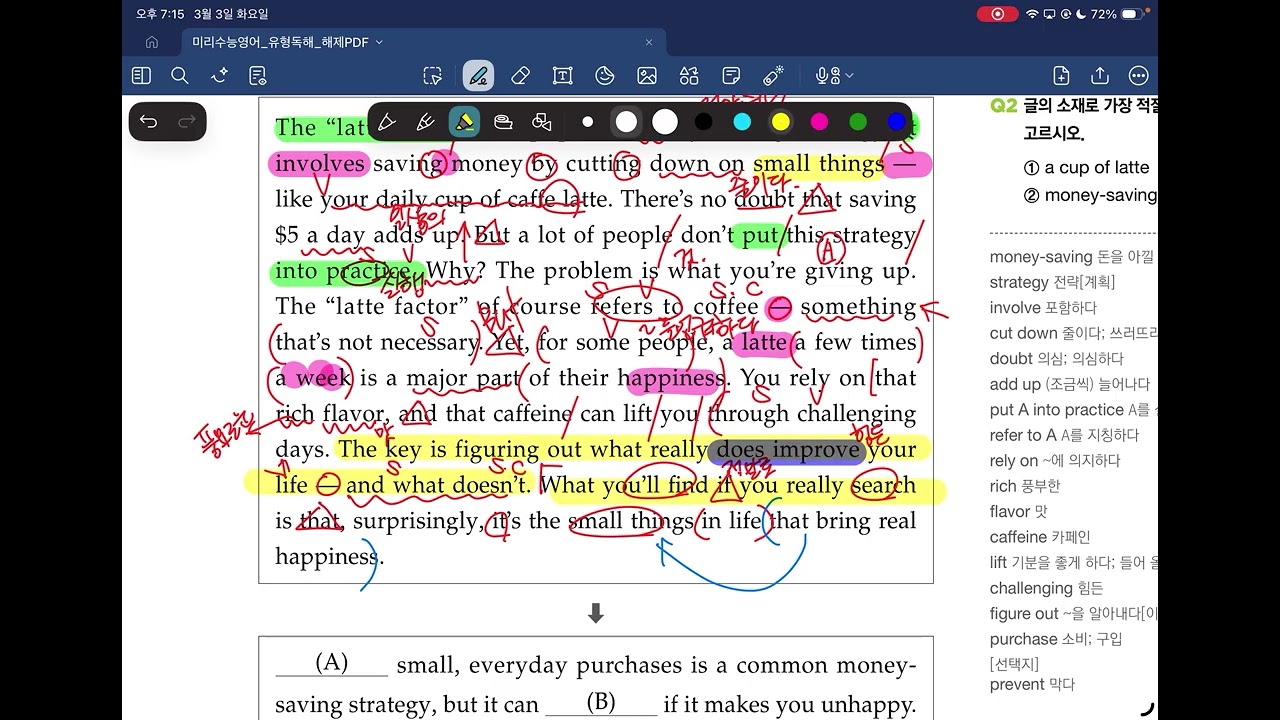The width and height of the screenshot is (1280, 720).
Task: Expand the microphone recording options
Action: [x=849, y=76]
